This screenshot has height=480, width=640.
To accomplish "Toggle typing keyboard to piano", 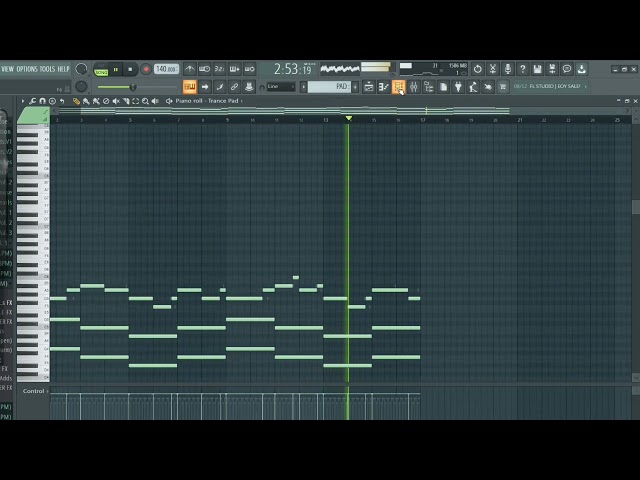I will coord(190,87).
